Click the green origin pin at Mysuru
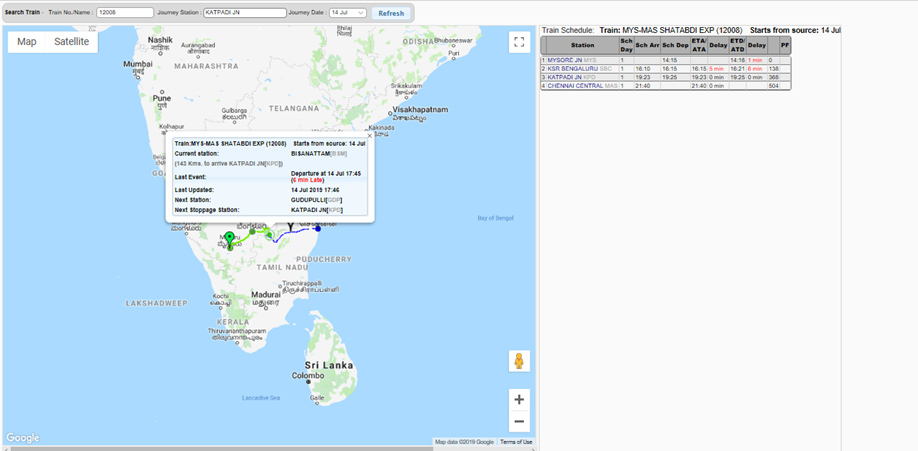 pyautogui.click(x=230, y=239)
